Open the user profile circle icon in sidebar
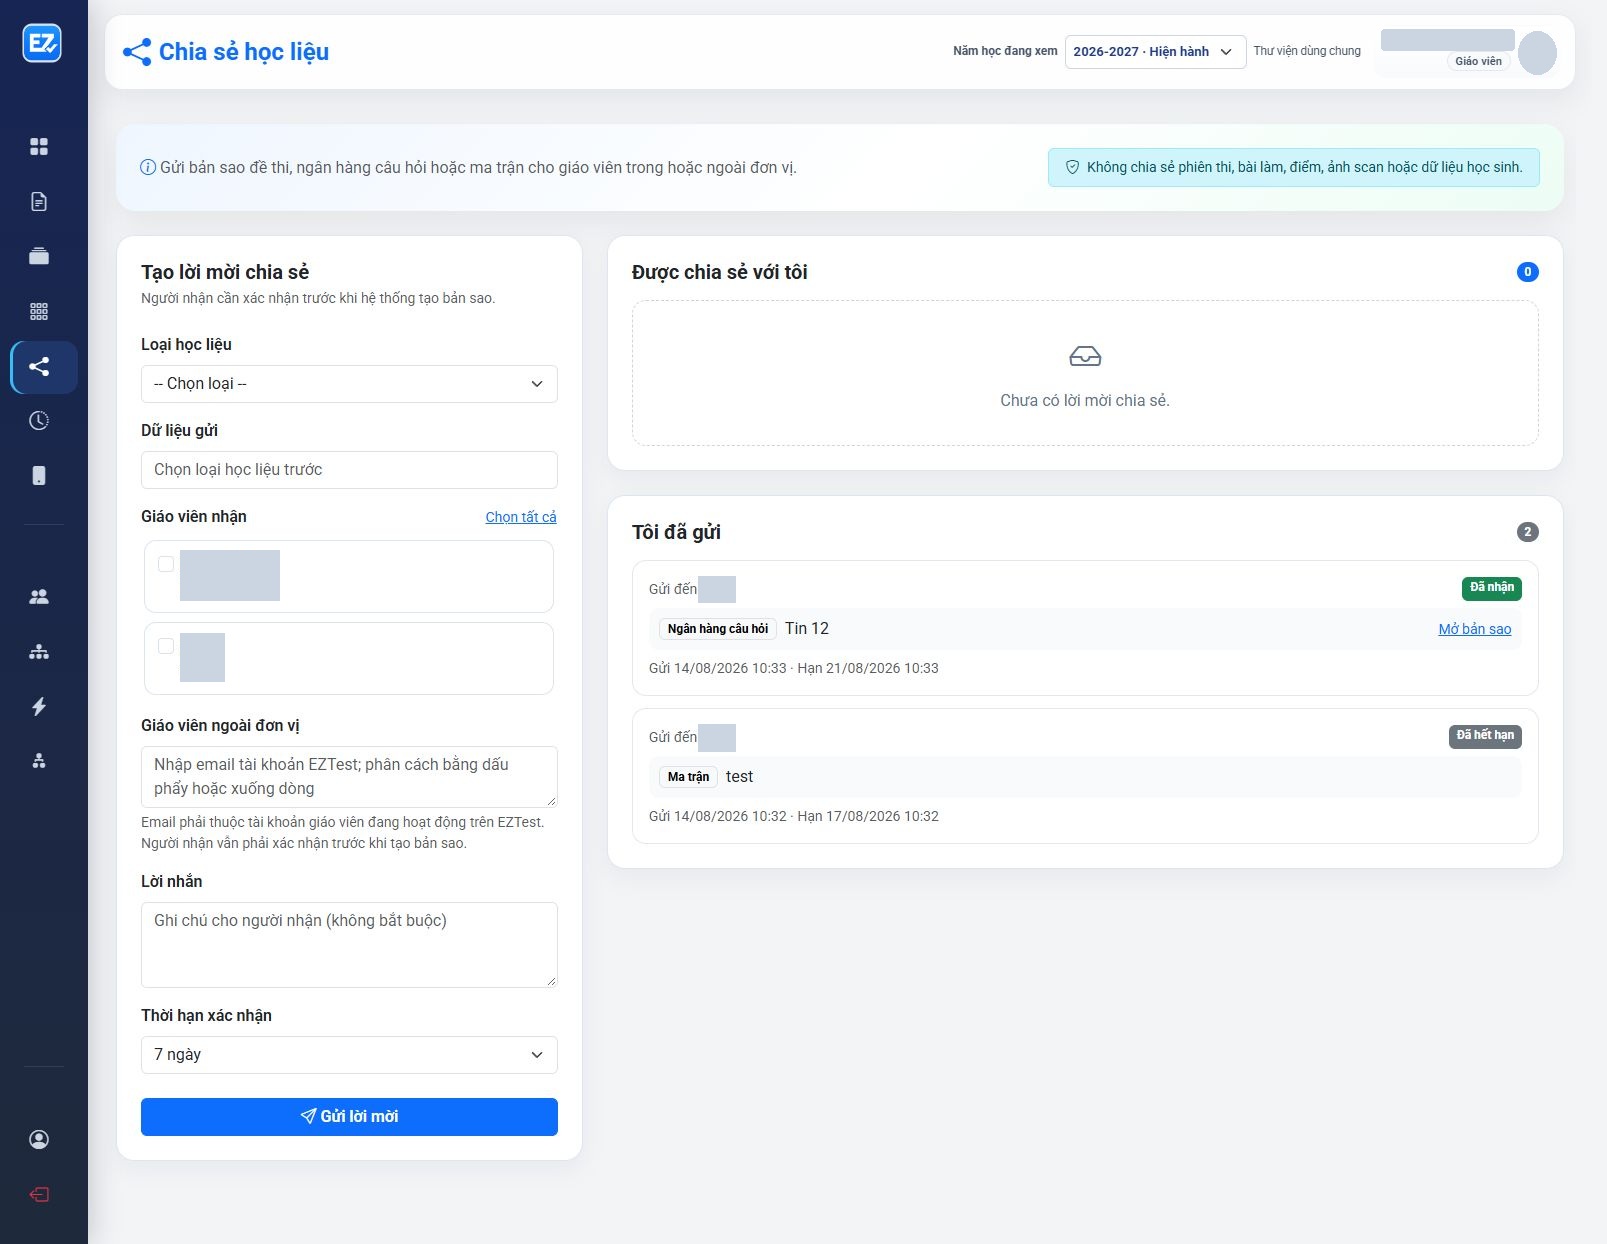1607x1244 pixels. (x=39, y=1140)
